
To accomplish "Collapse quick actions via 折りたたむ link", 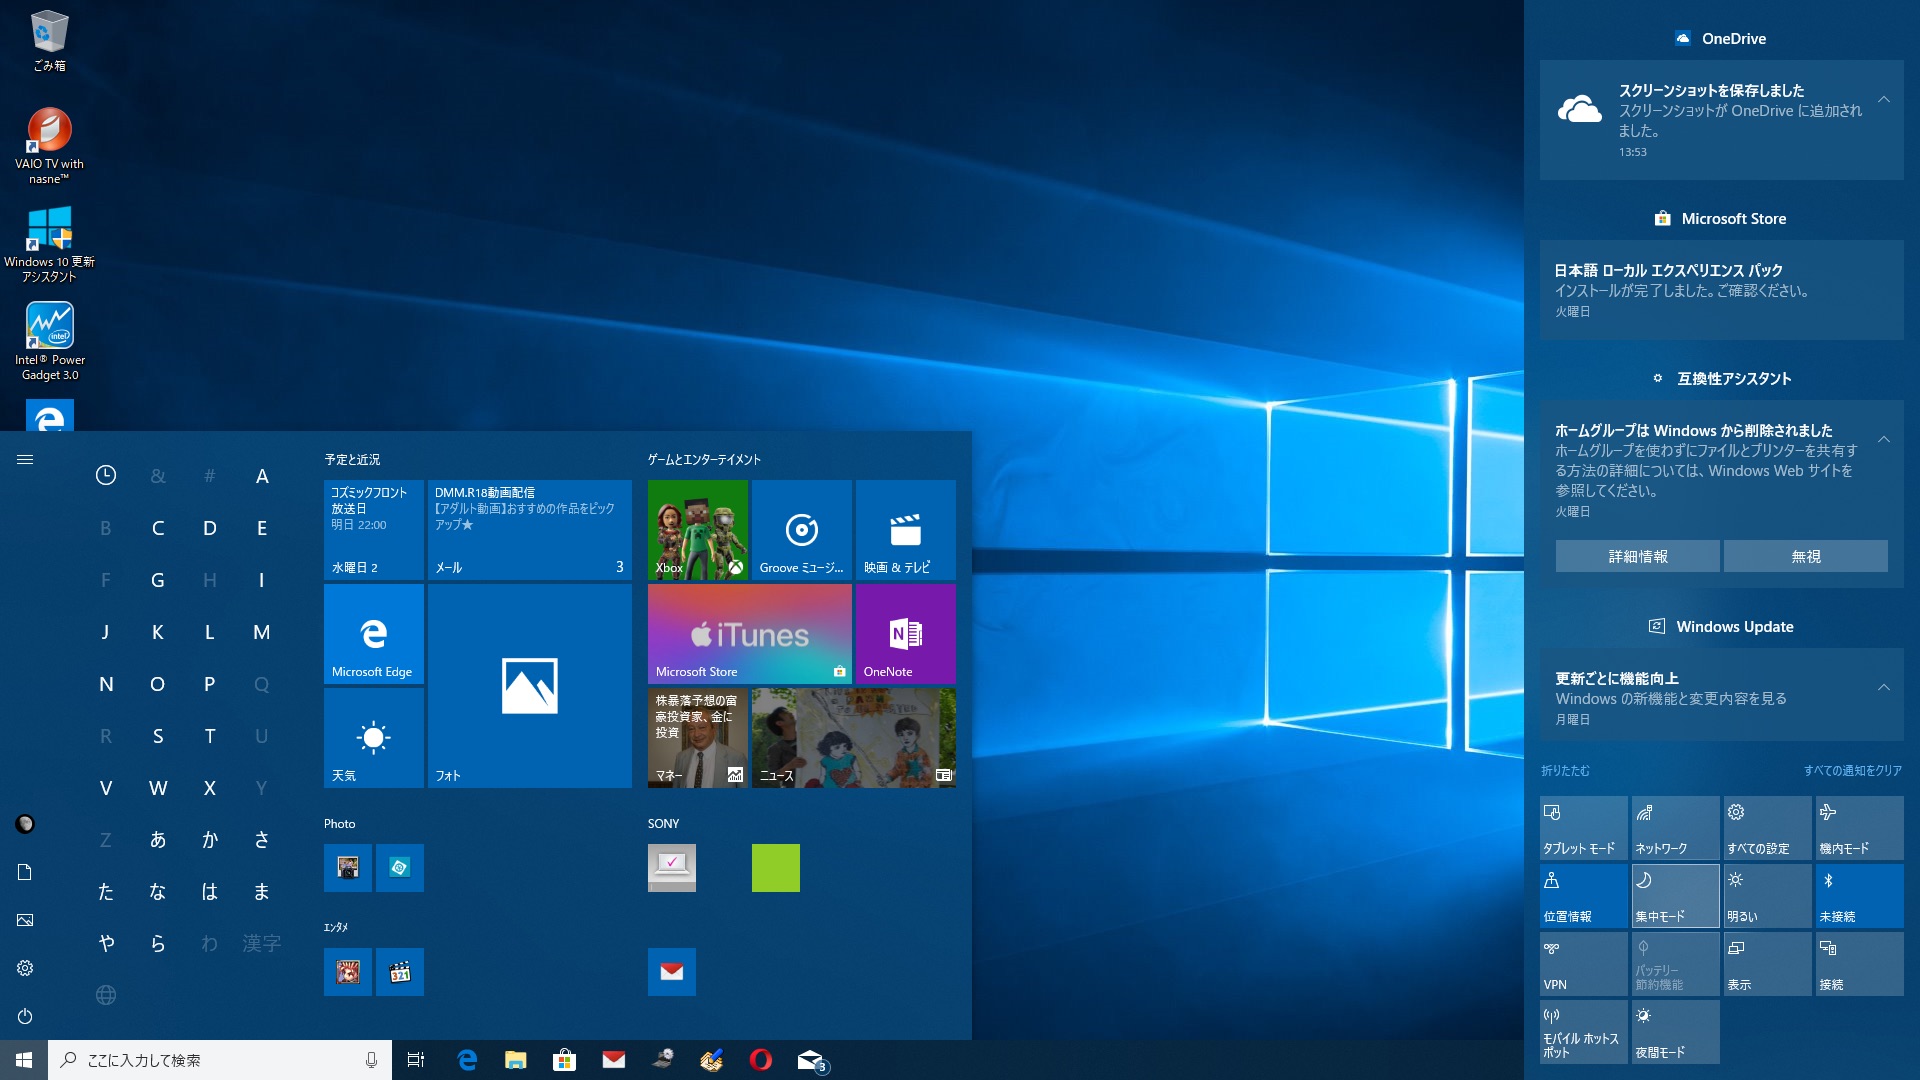I will [x=1565, y=770].
